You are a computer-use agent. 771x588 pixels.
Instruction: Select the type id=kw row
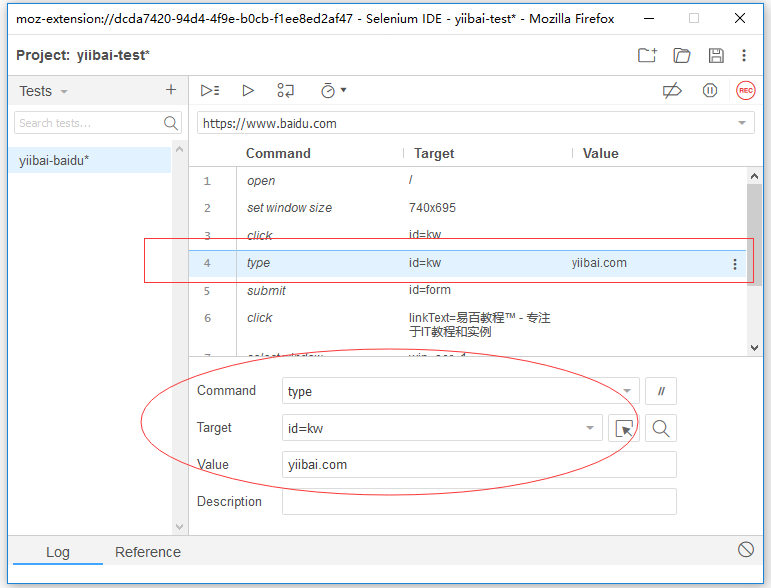pyautogui.click(x=467, y=263)
